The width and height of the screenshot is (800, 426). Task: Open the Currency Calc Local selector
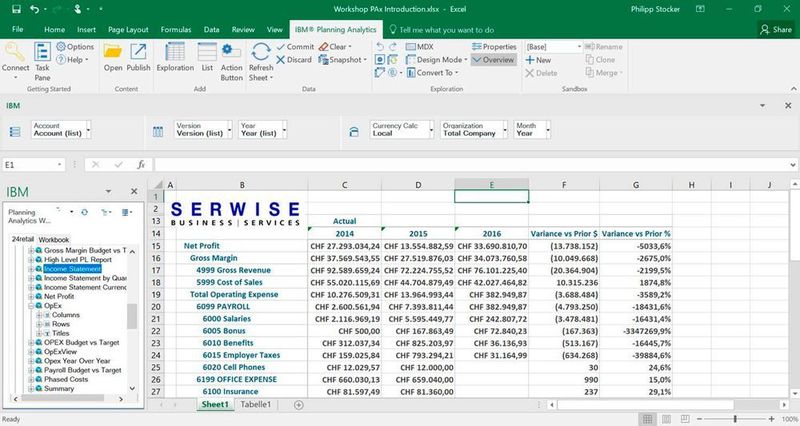(x=402, y=130)
